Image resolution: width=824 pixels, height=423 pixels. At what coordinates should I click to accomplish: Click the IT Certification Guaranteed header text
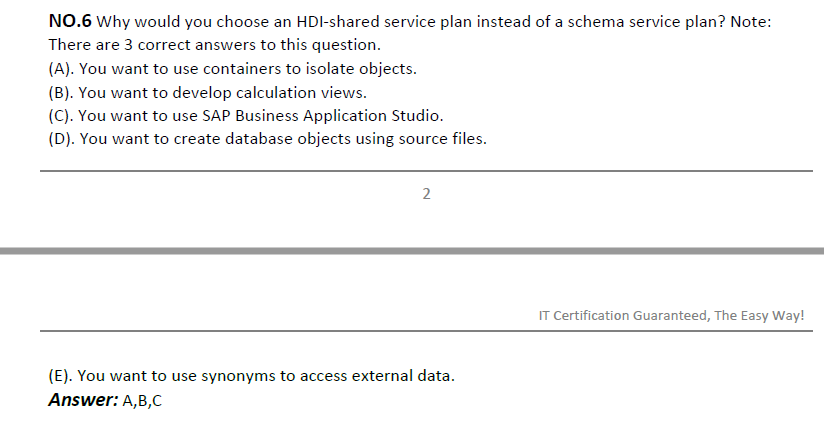[672, 315]
